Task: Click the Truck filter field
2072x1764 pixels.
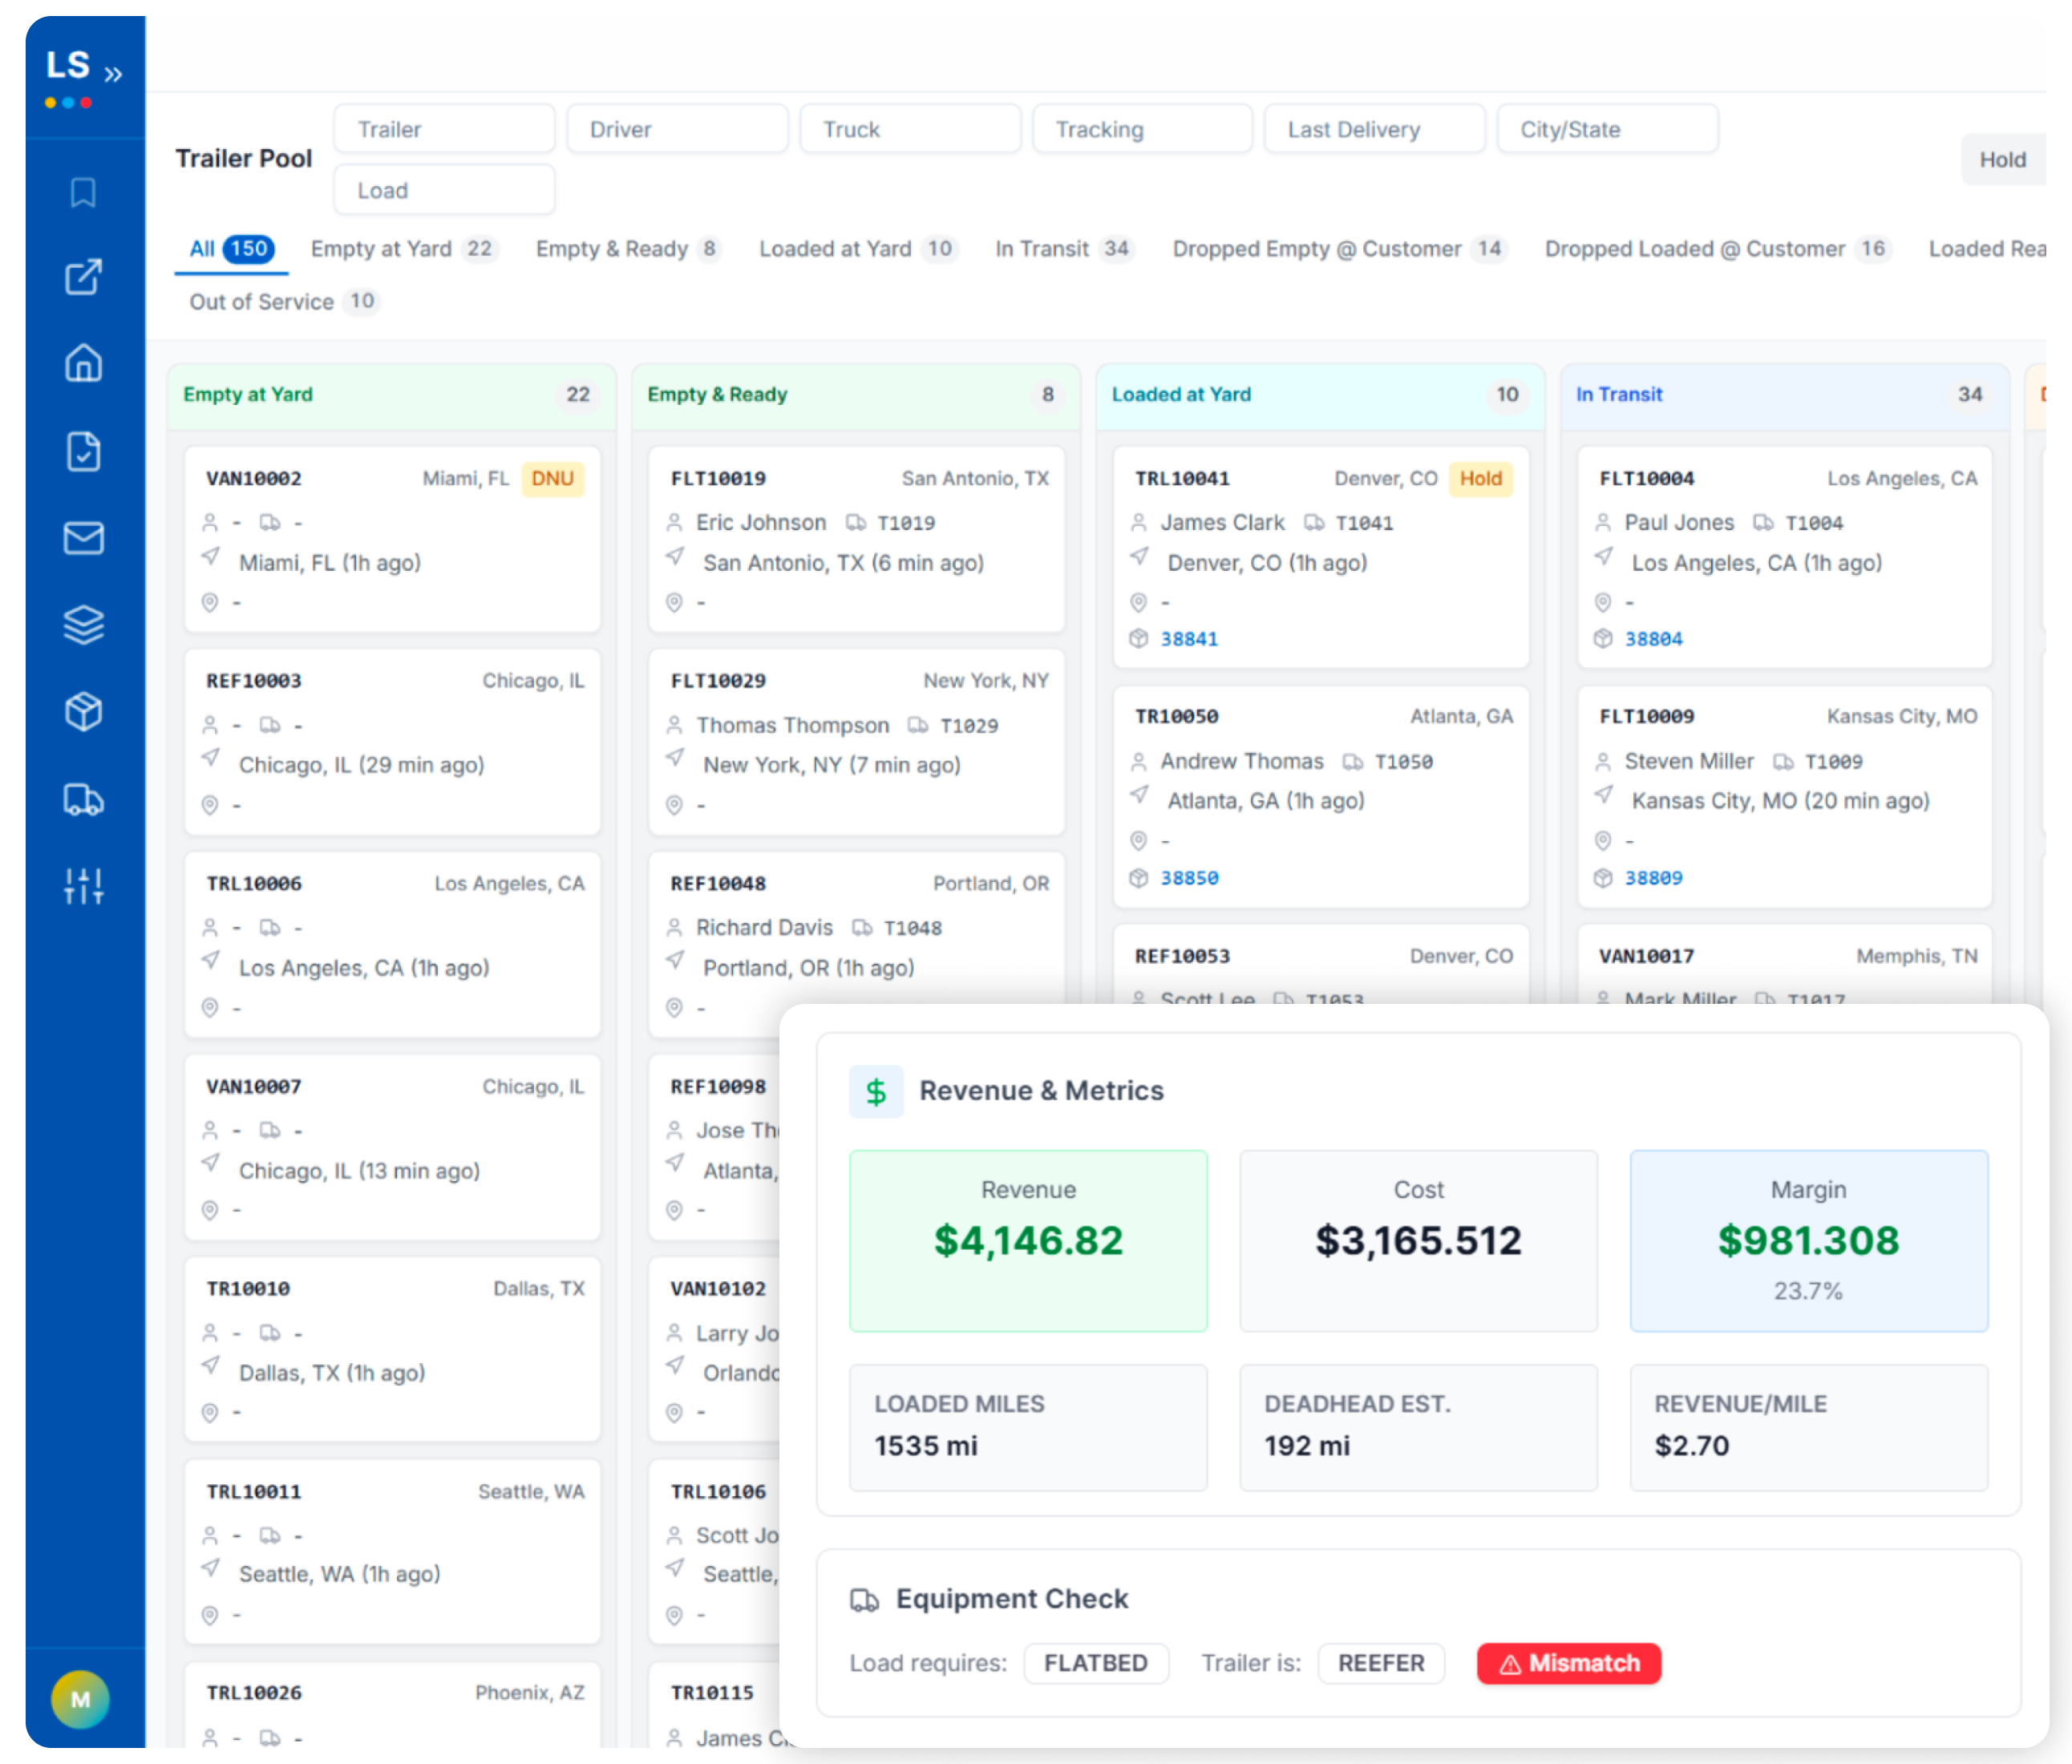Action: (910, 129)
